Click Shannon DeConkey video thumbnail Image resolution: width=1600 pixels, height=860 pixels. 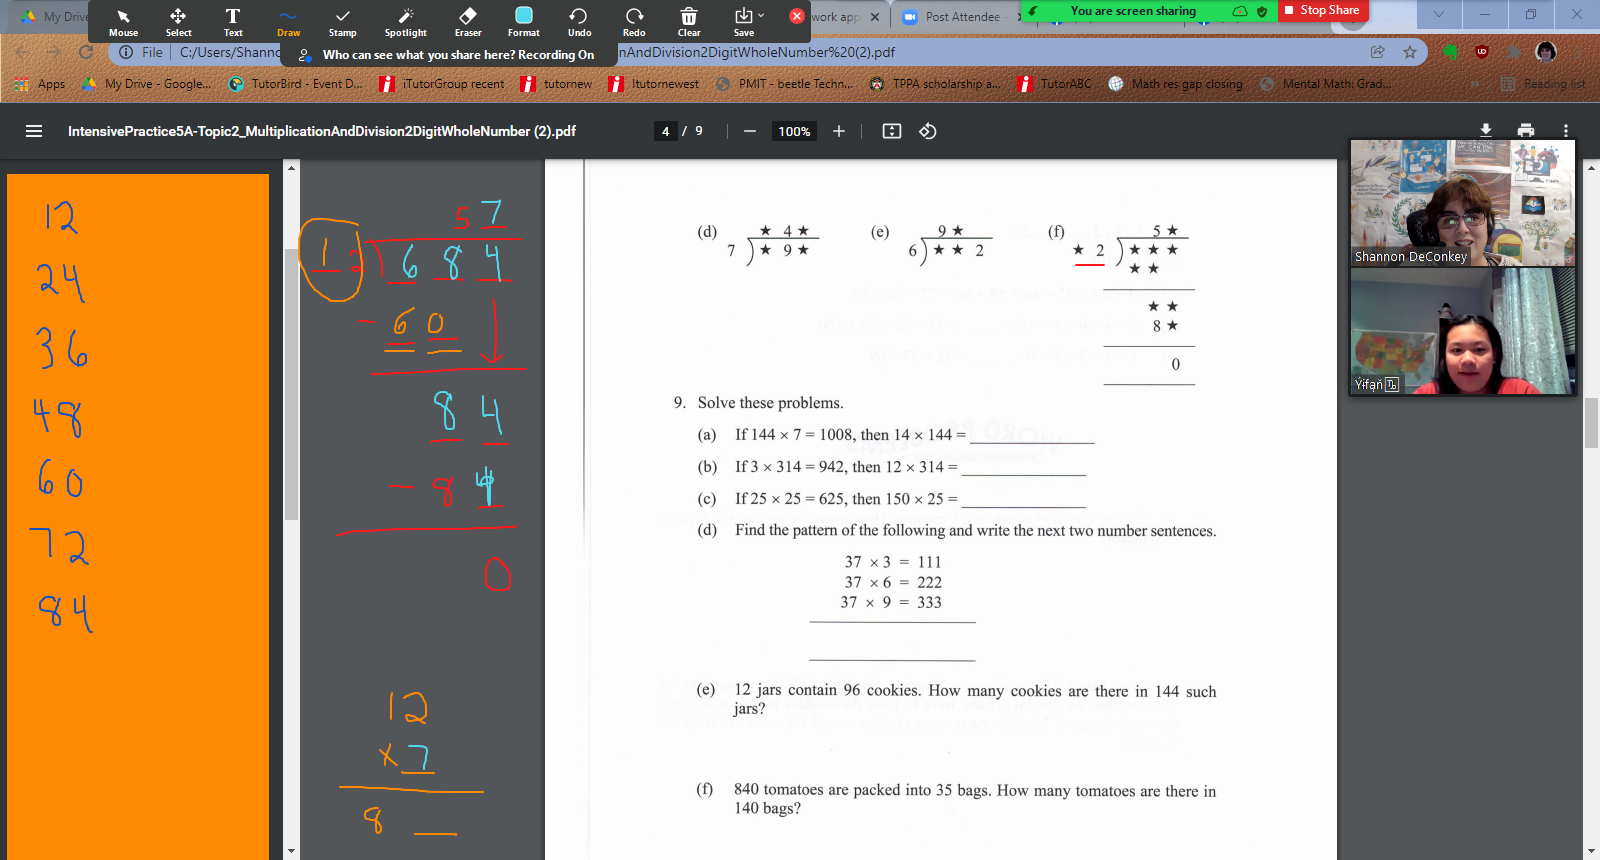pos(1462,202)
